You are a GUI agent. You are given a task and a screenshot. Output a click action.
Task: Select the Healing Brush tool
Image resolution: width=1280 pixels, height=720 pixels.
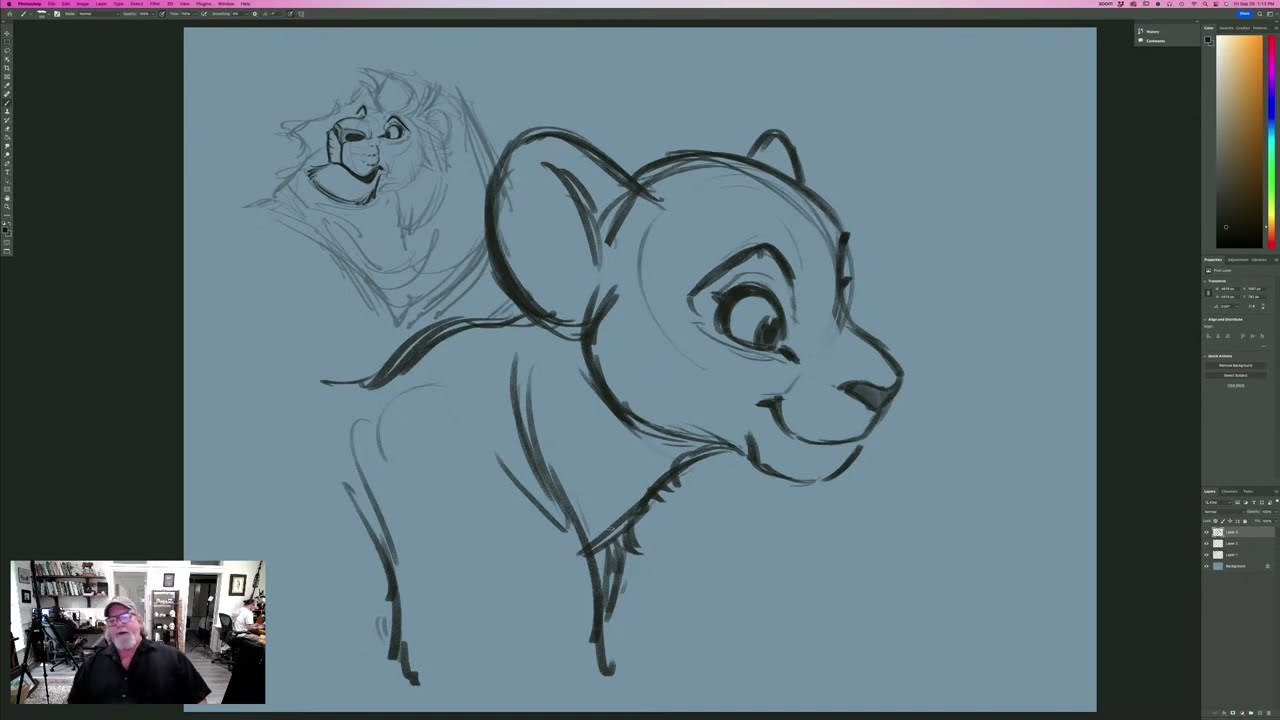pos(7,94)
